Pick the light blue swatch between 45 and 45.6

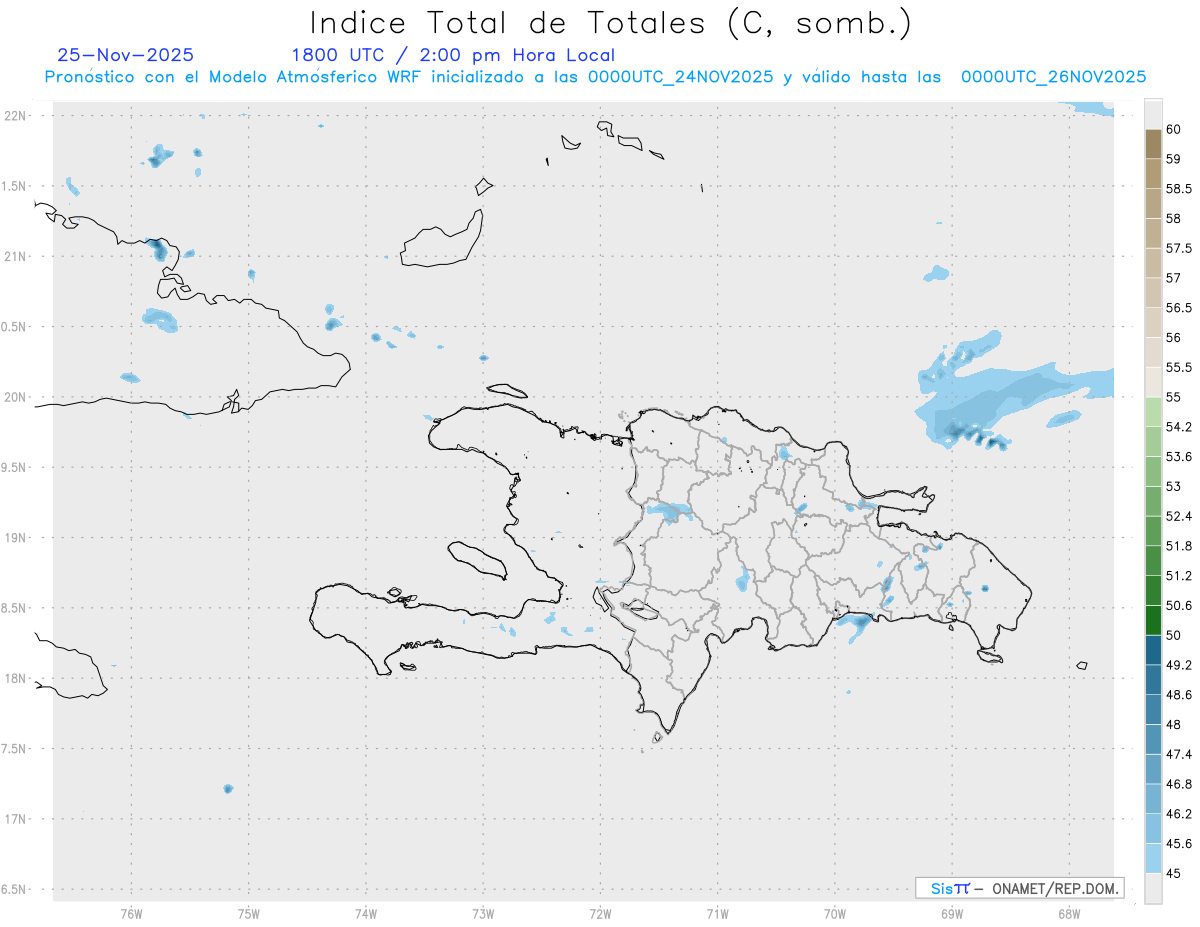click(1153, 859)
